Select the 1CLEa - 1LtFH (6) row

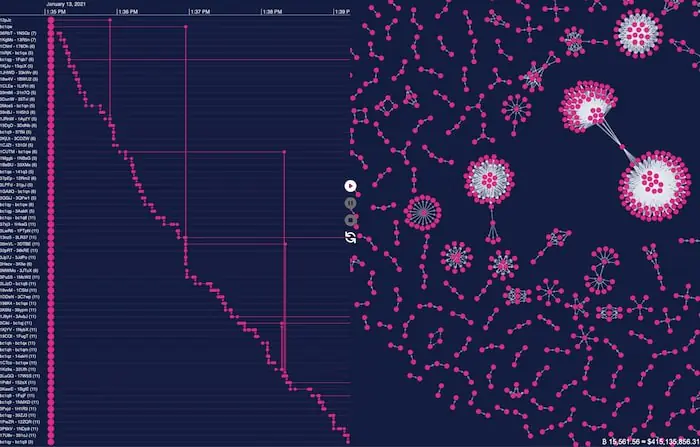pos(20,85)
